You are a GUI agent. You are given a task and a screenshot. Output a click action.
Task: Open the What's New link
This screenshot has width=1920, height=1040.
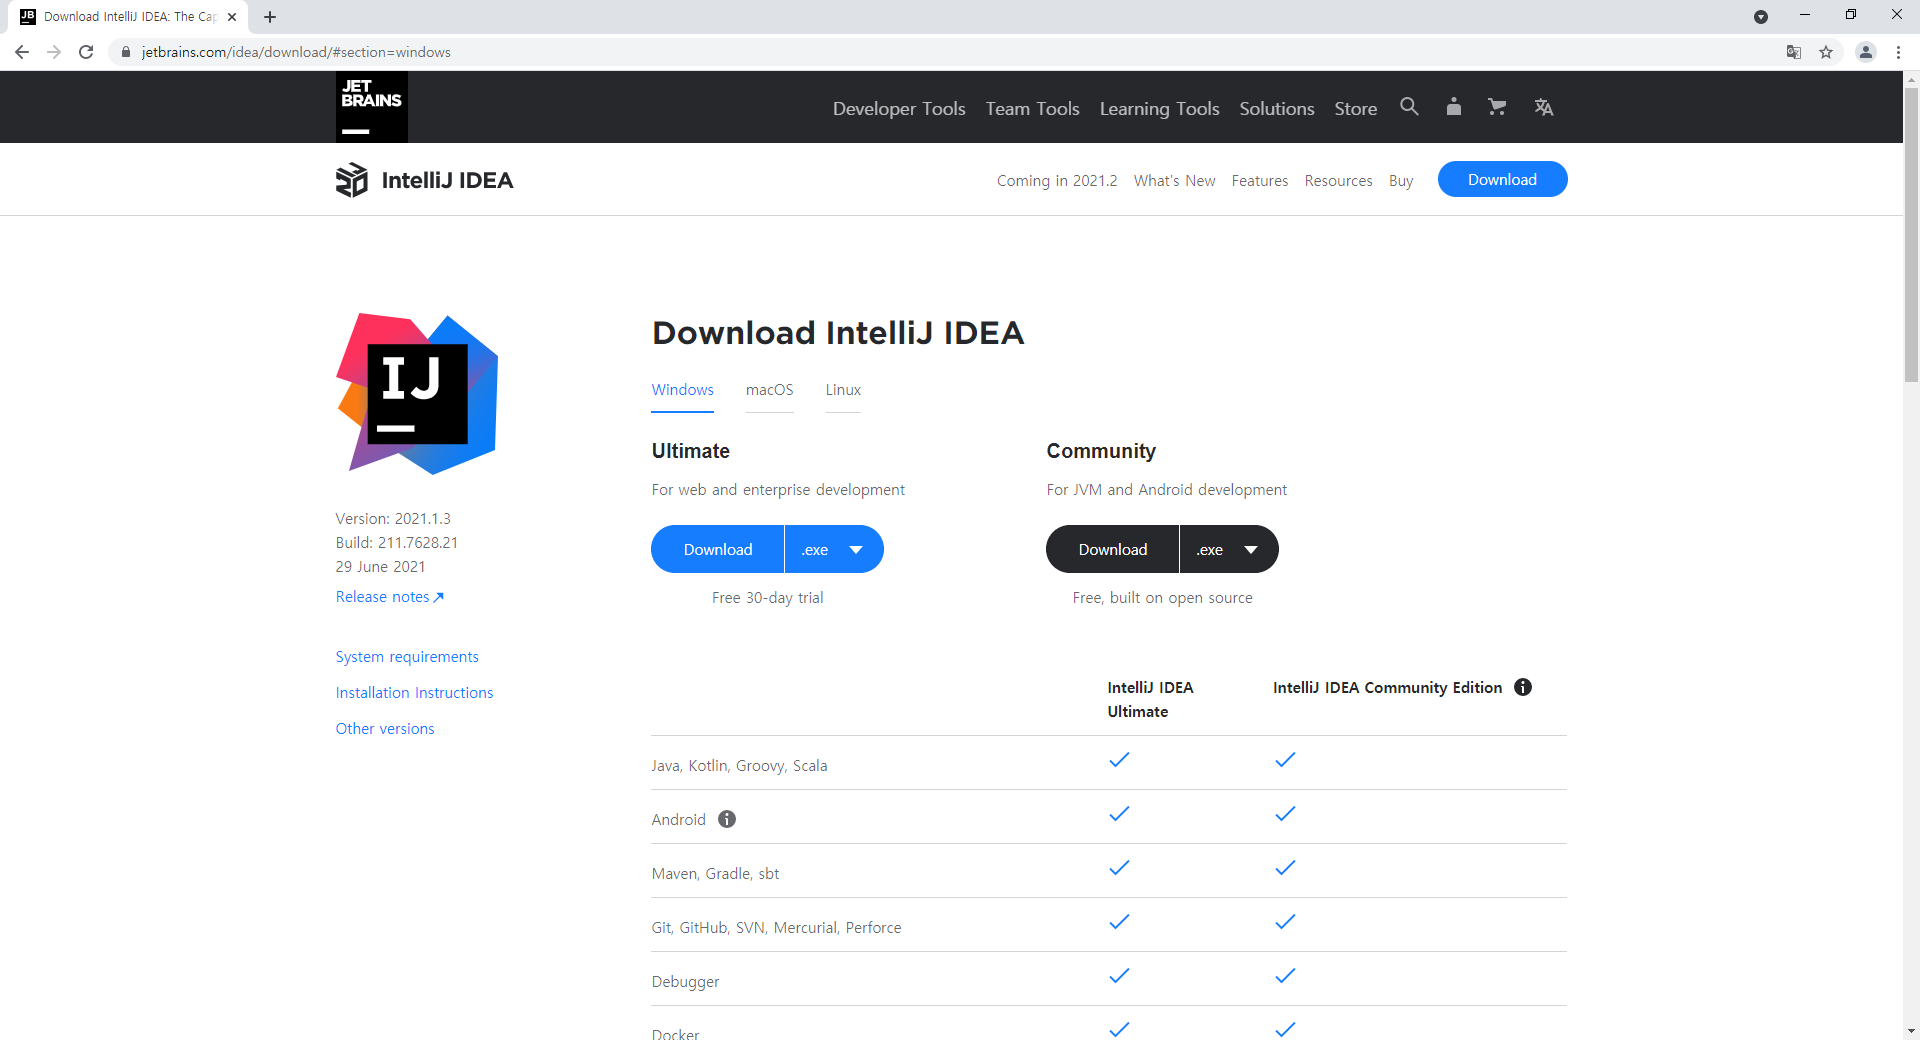1175,181
